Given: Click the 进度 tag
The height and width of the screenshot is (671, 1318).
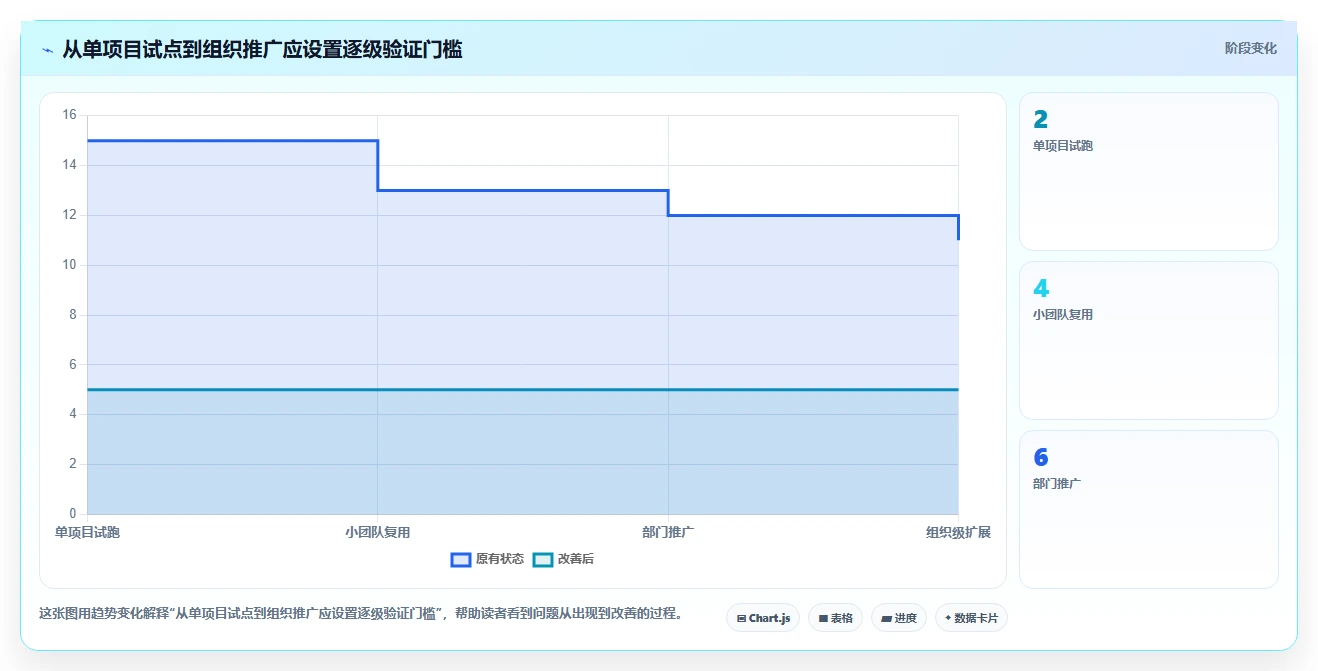Looking at the screenshot, I should (899, 618).
